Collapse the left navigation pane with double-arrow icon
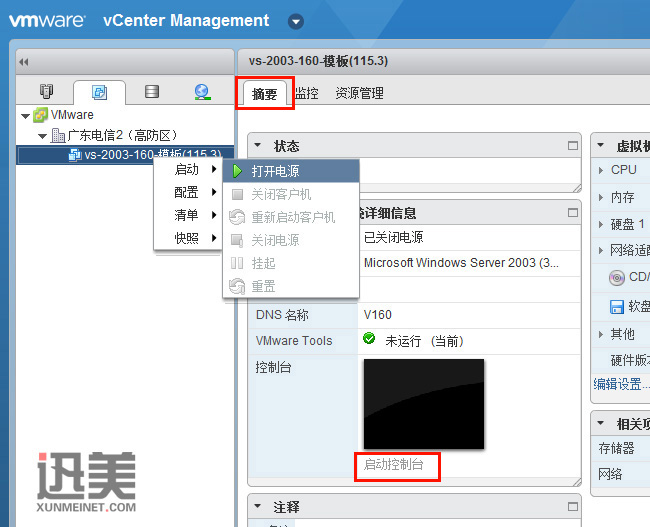Screen dimensions: 650x527 pos(24,62)
